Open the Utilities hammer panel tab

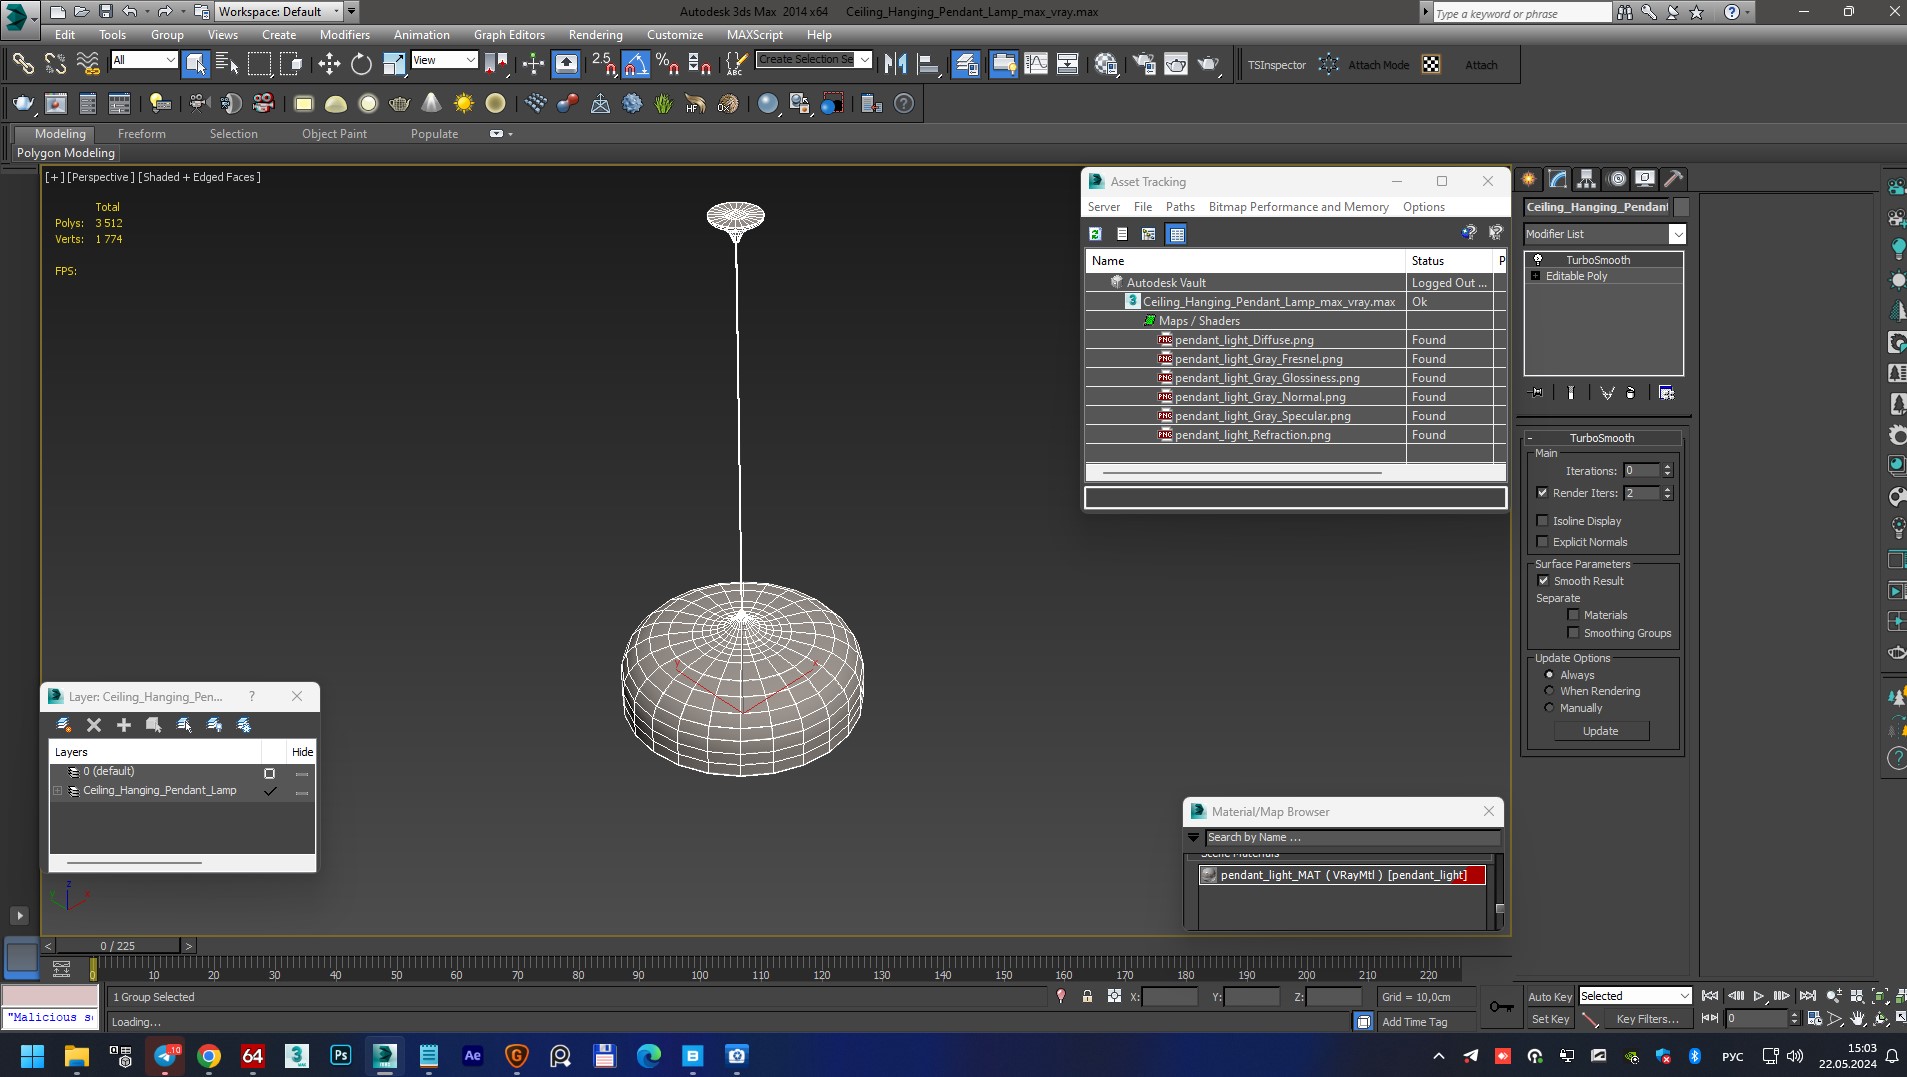(x=1674, y=179)
